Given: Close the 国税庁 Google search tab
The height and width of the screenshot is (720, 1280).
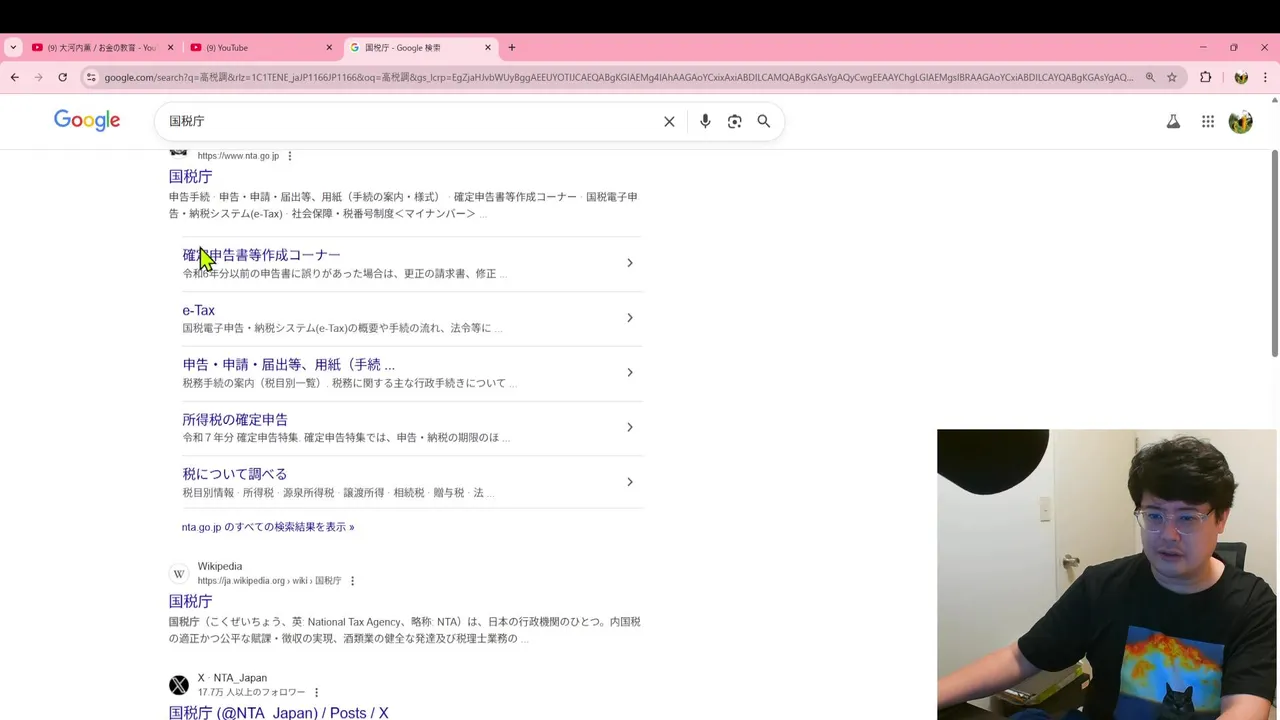Looking at the screenshot, I should click(x=488, y=47).
